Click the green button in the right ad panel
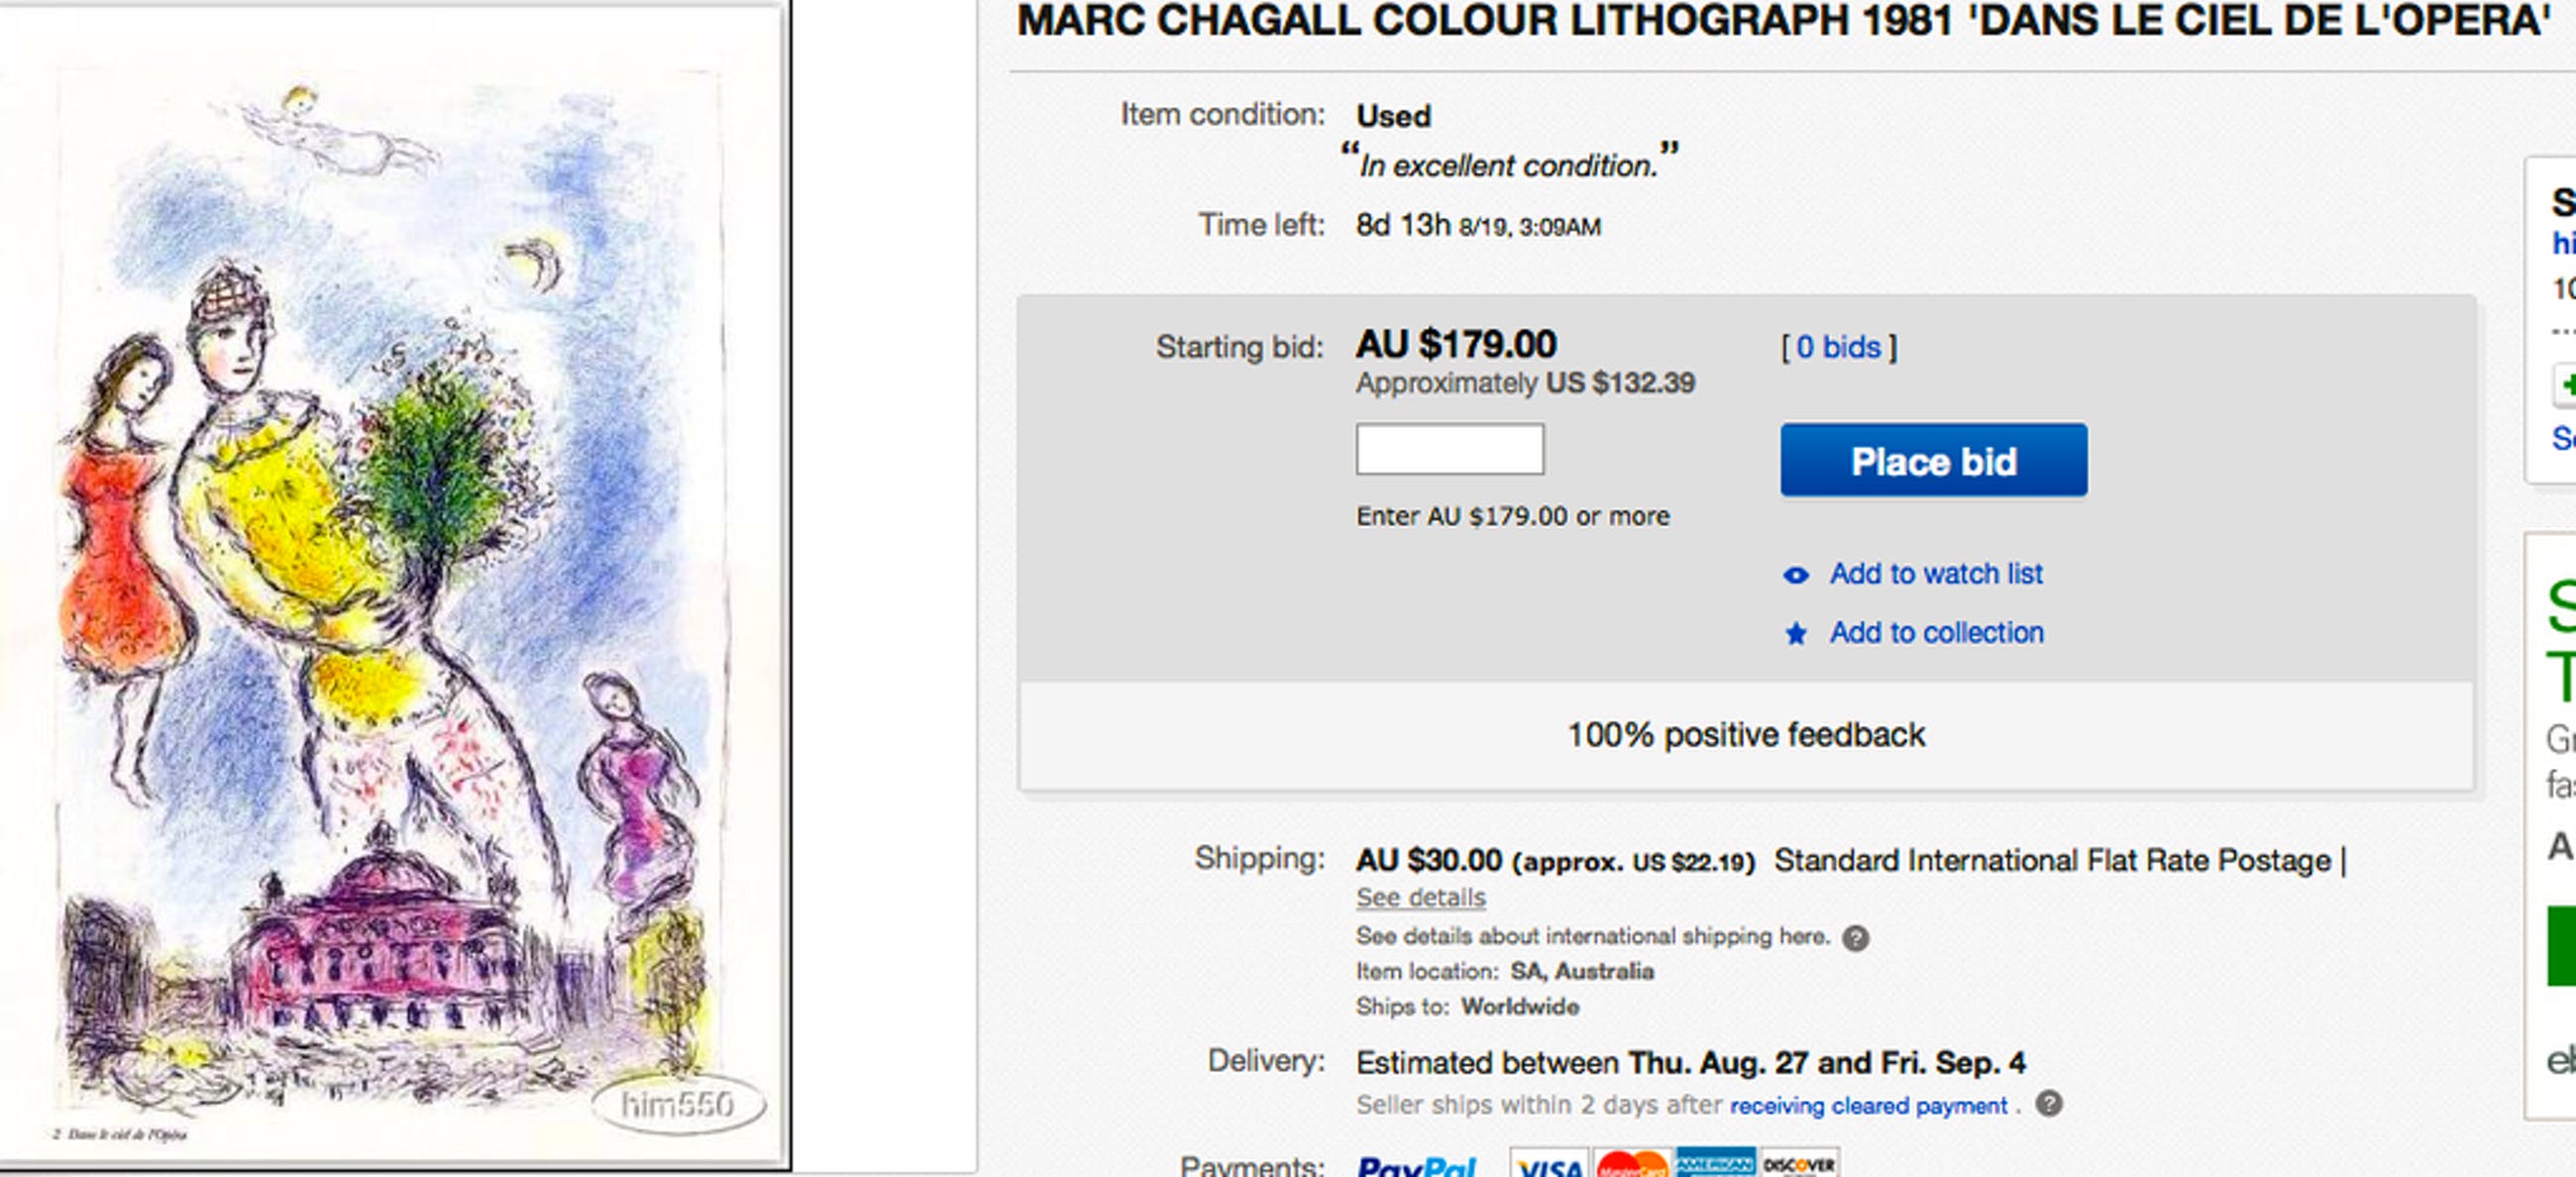The height and width of the screenshot is (1177, 2576). tap(2562, 945)
